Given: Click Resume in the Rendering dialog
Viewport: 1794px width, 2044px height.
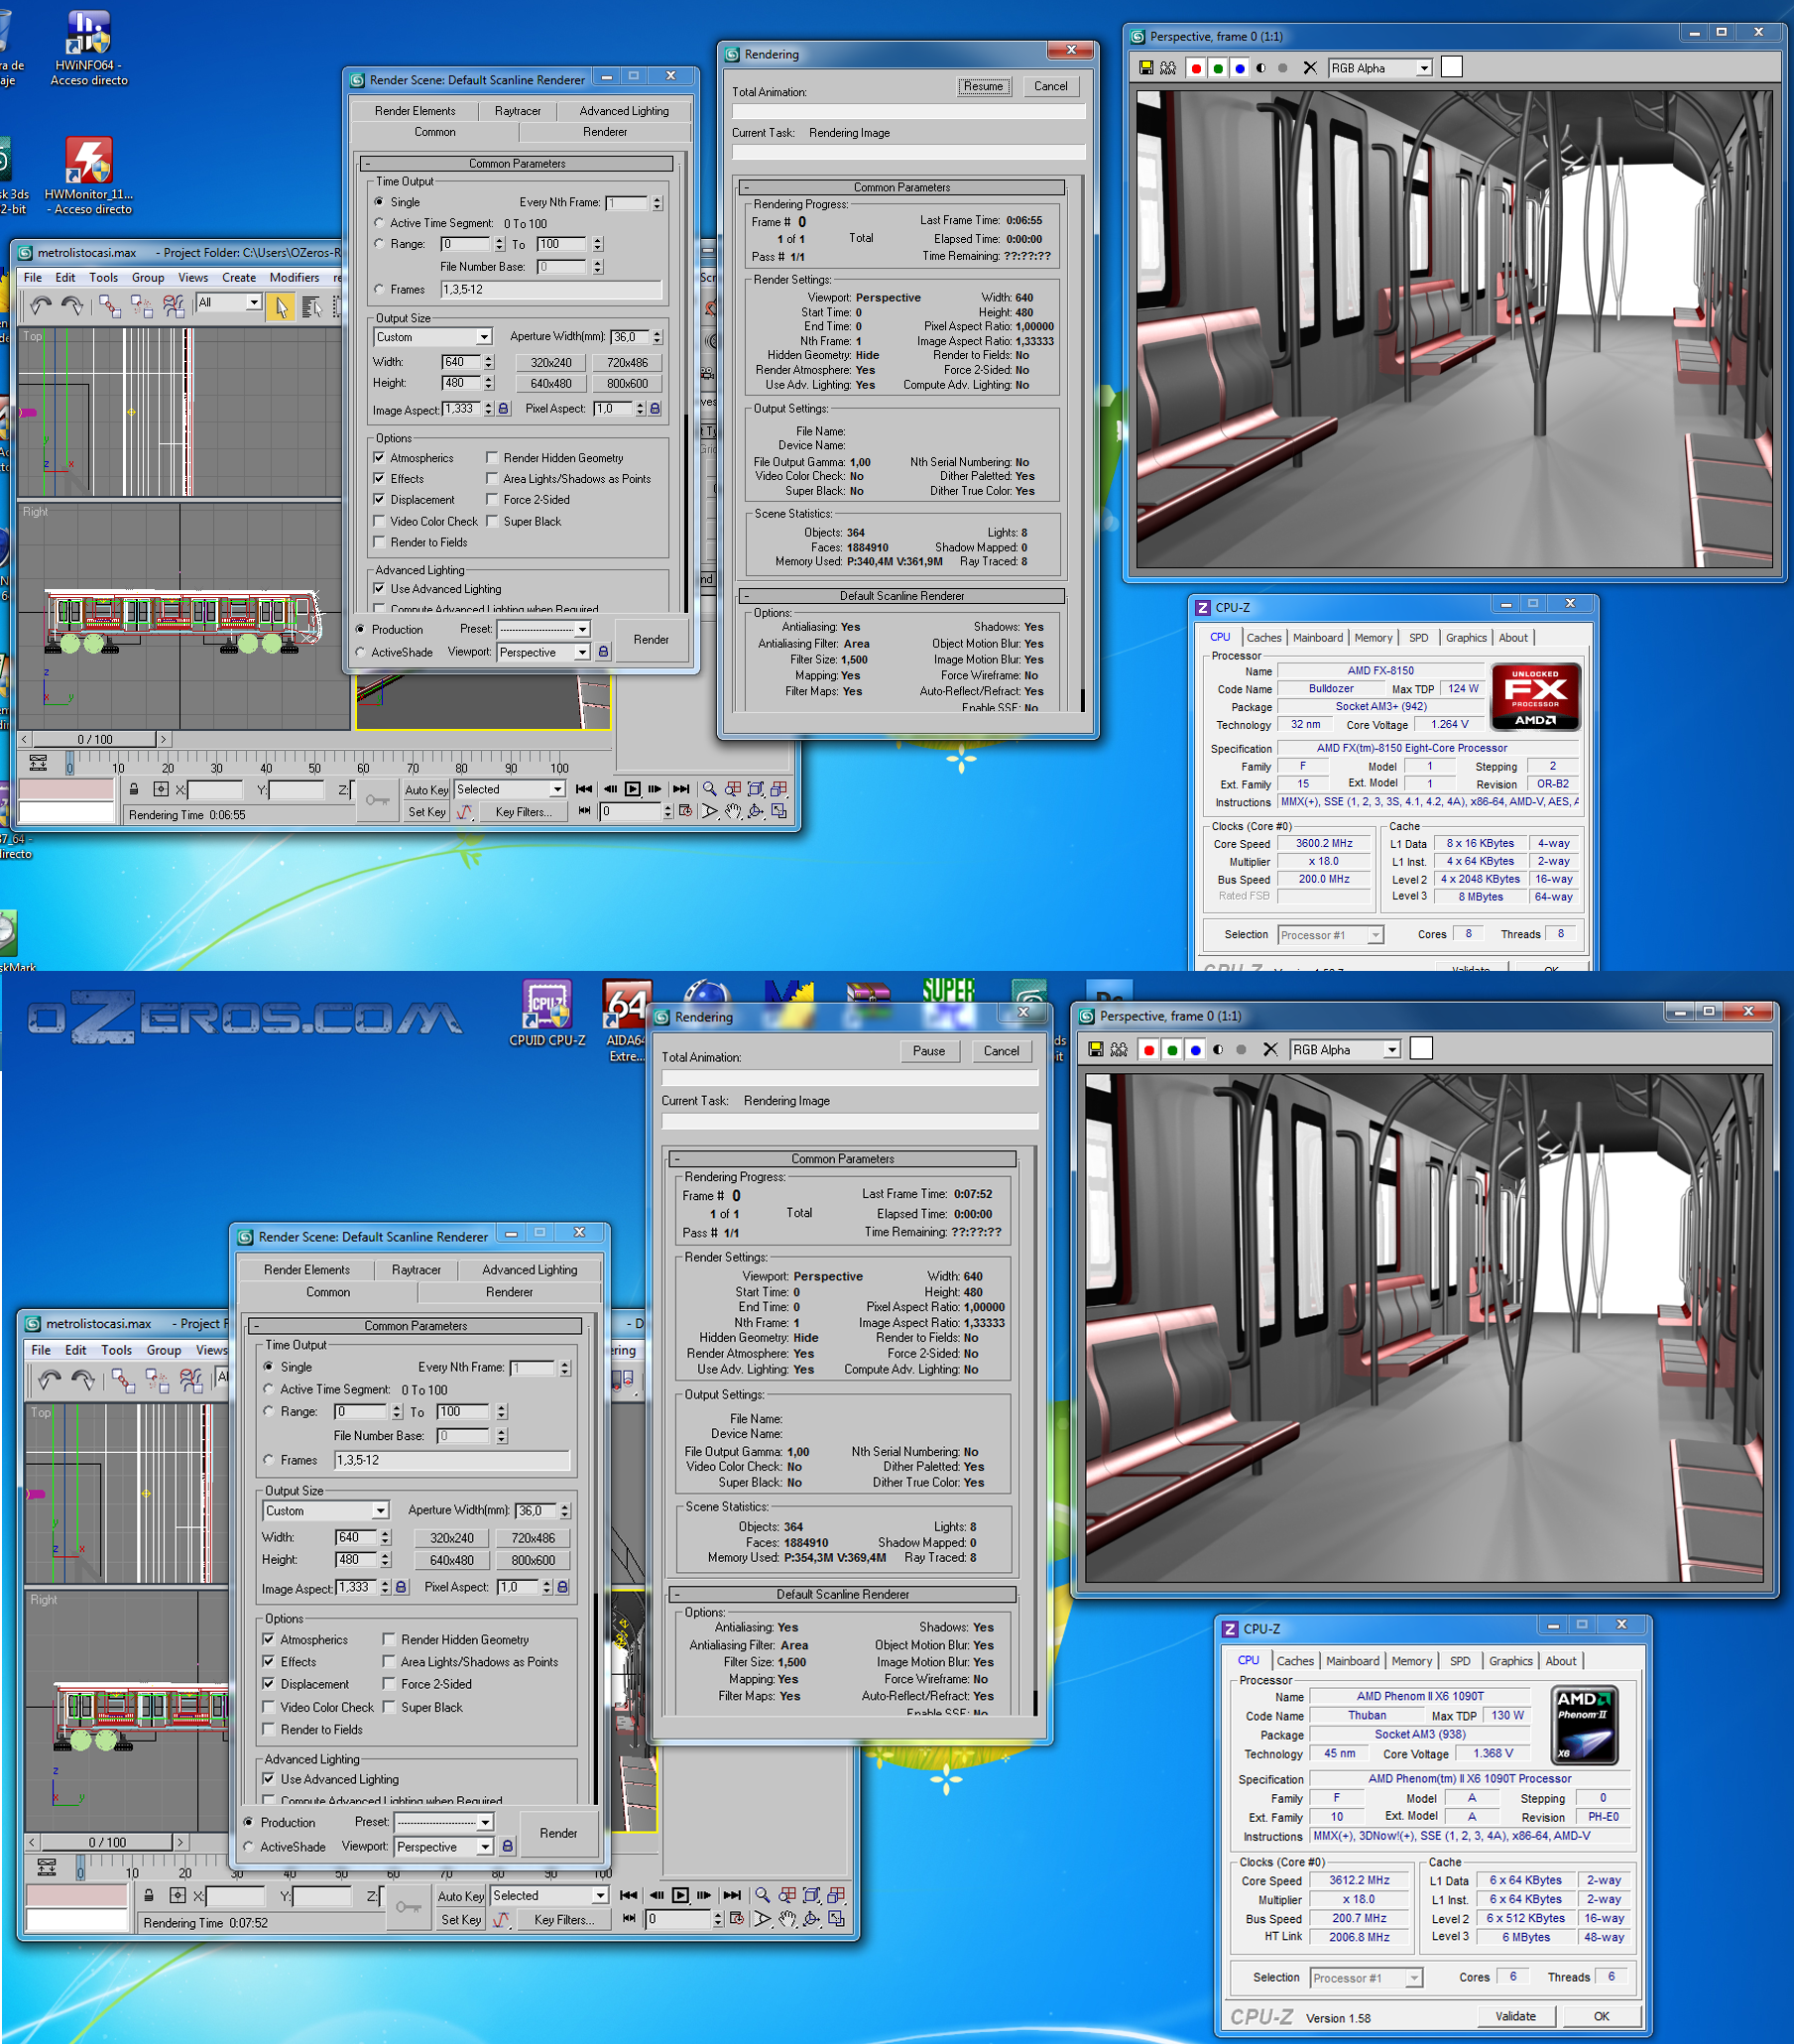Looking at the screenshot, I should click(x=983, y=86).
